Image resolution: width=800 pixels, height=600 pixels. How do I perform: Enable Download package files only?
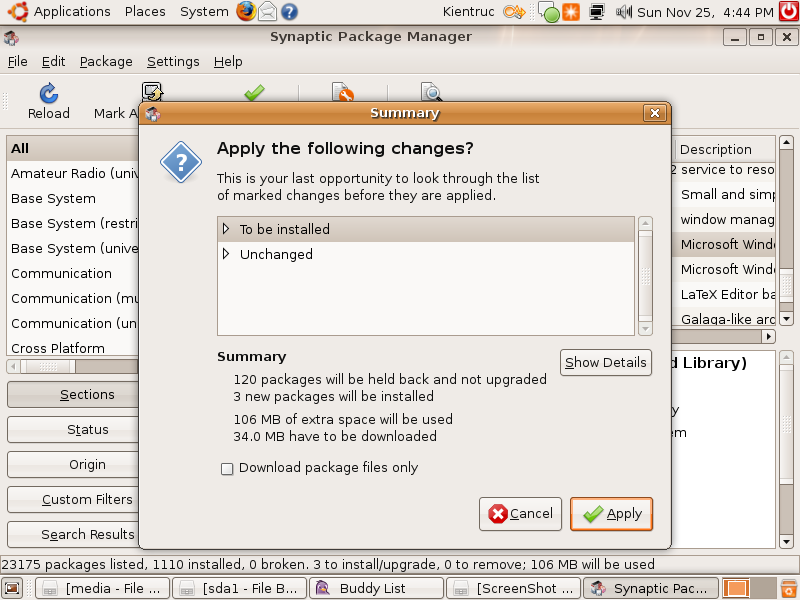(227, 468)
